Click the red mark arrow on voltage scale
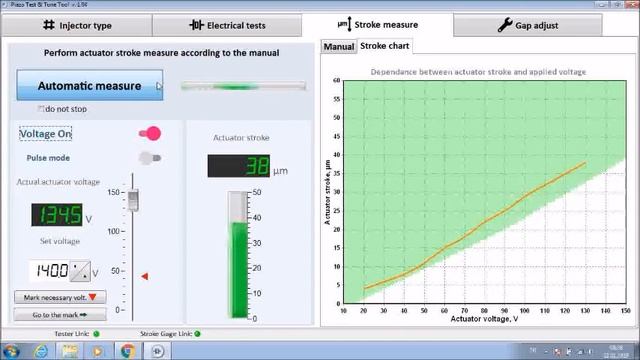Screen dimensions: 640x360 point(144,276)
